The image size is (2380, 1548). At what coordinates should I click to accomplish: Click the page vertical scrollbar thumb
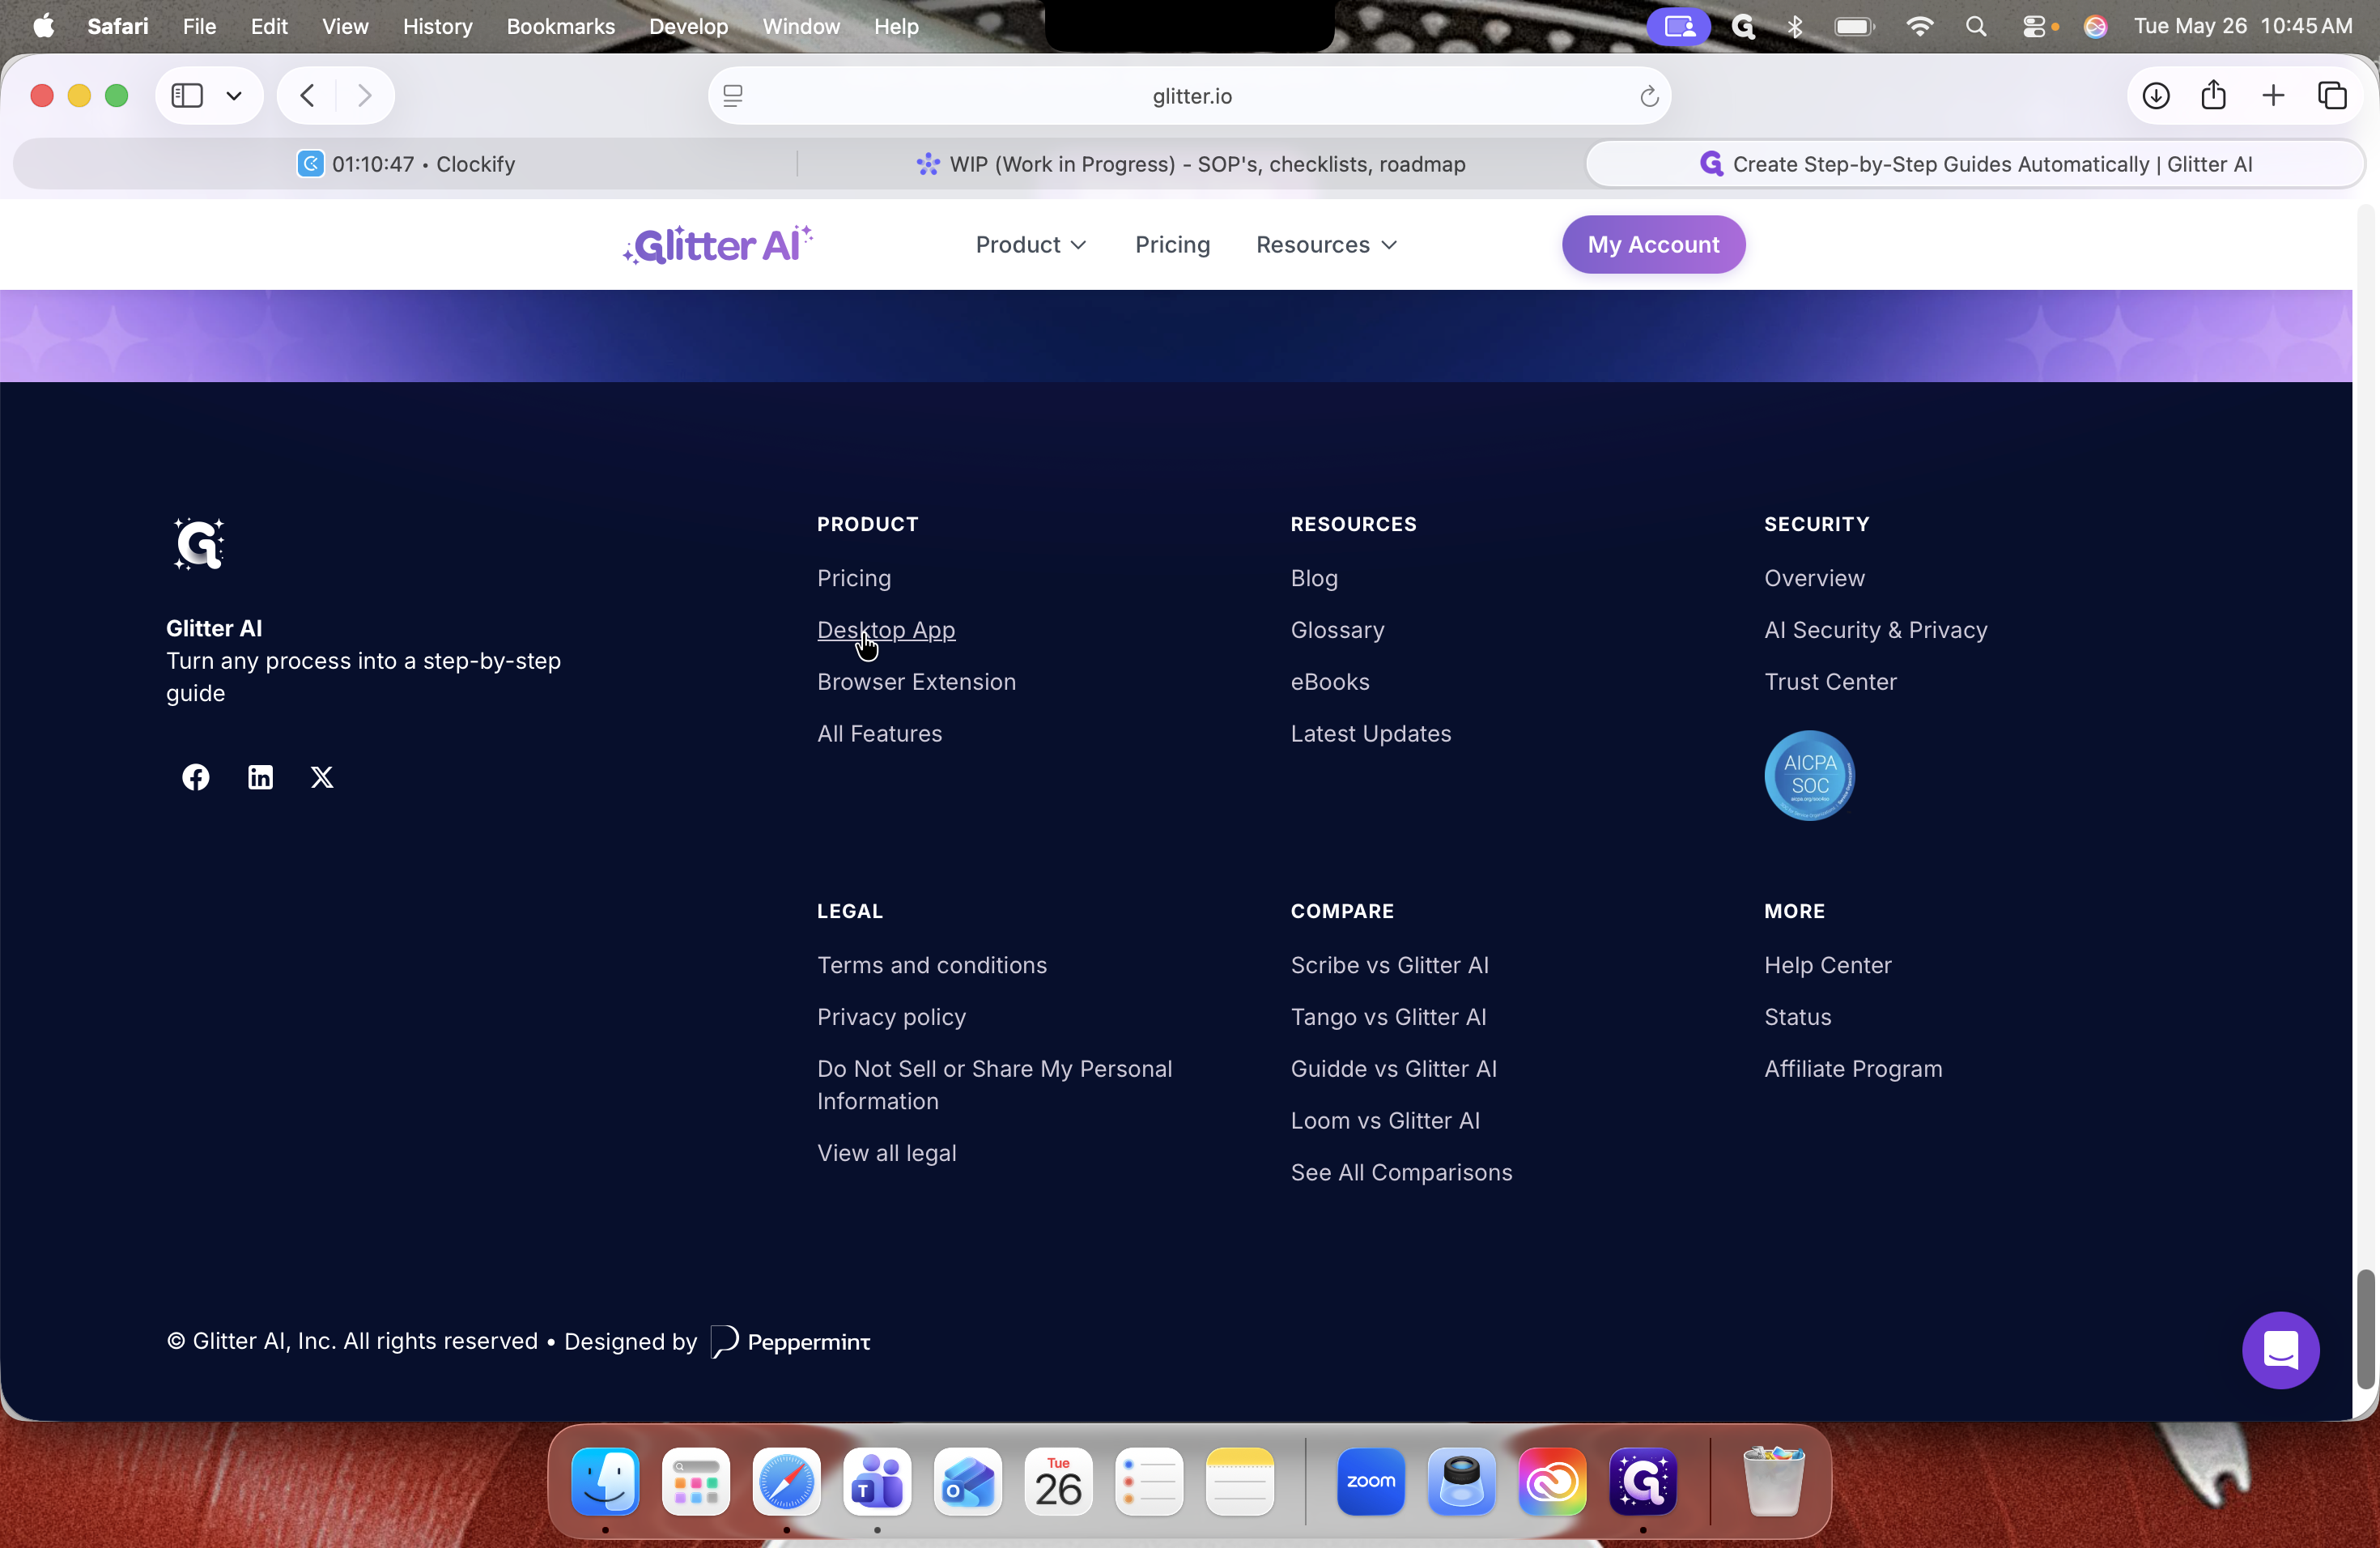[2365, 1329]
